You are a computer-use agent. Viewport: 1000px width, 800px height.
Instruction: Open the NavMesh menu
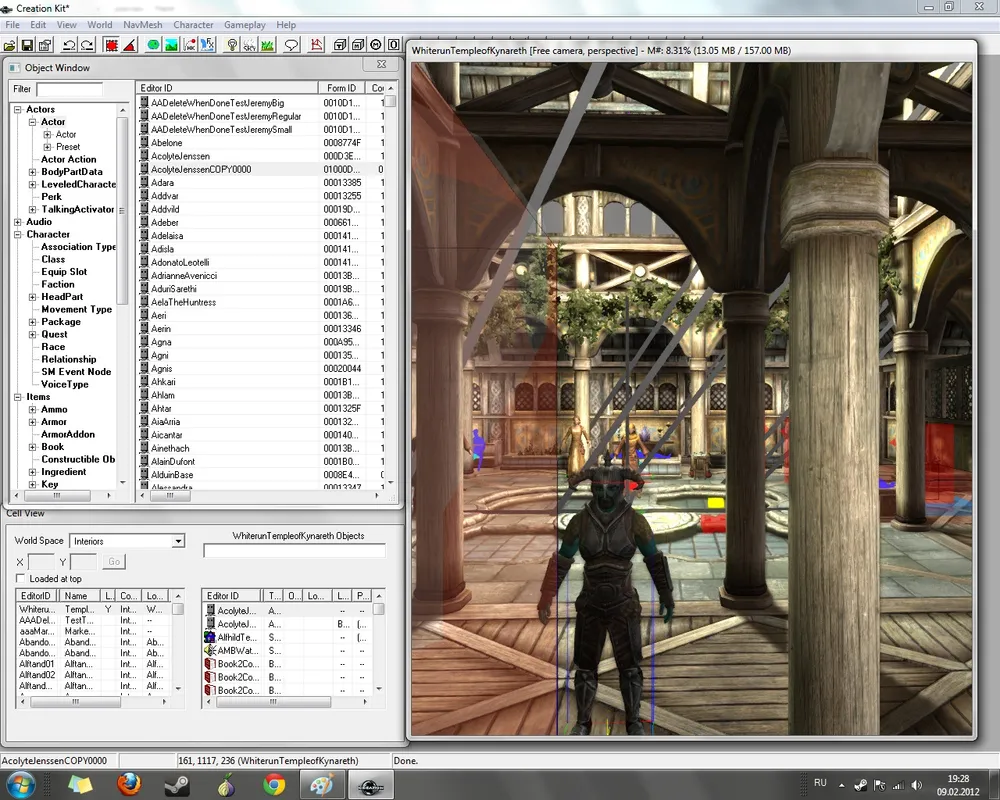click(143, 25)
